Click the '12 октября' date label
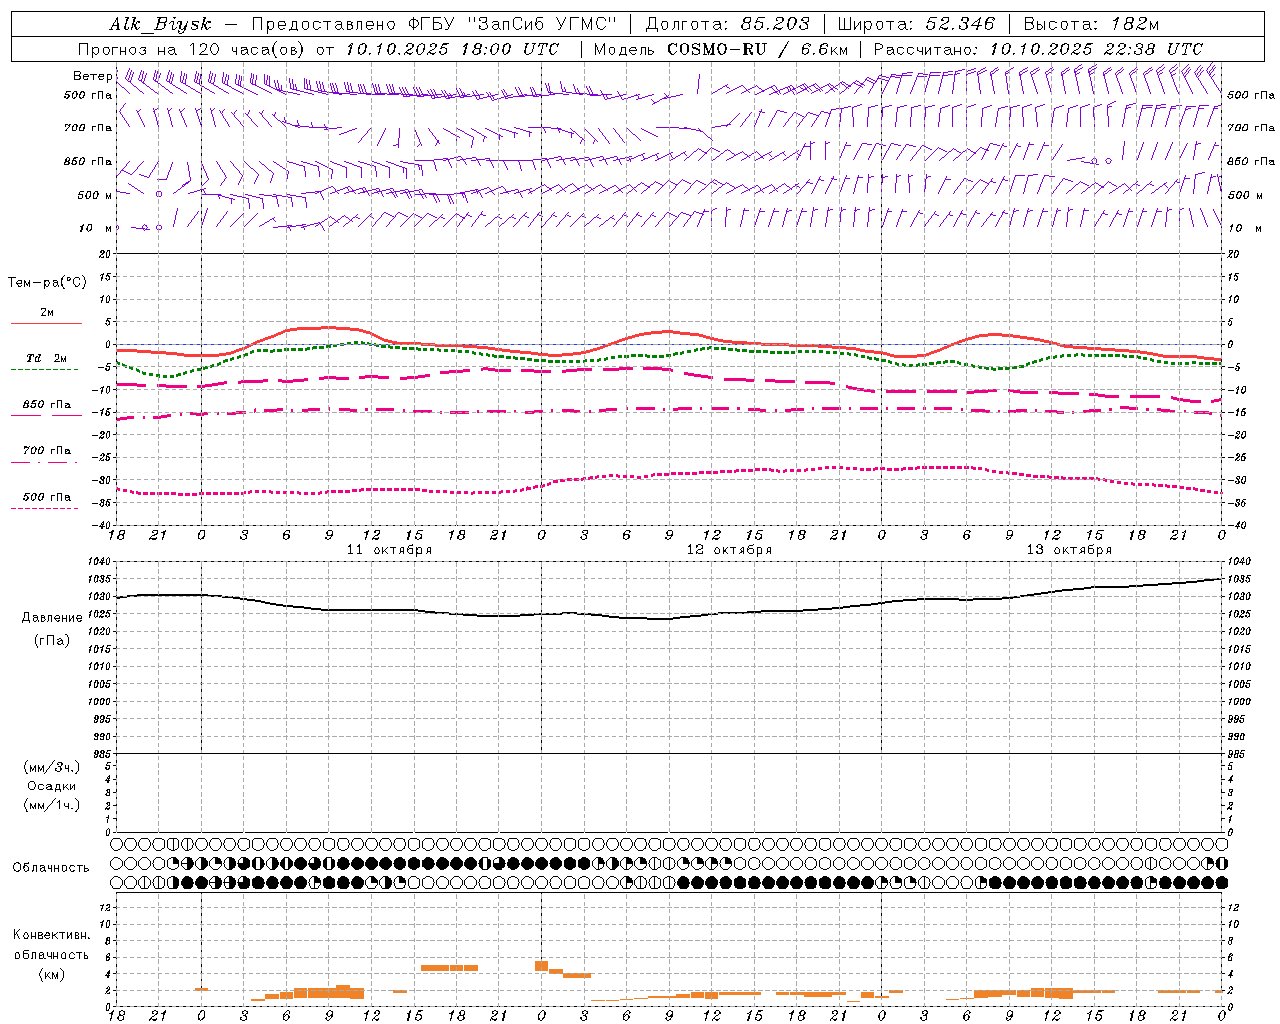1280x1024 pixels. tap(729, 550)
